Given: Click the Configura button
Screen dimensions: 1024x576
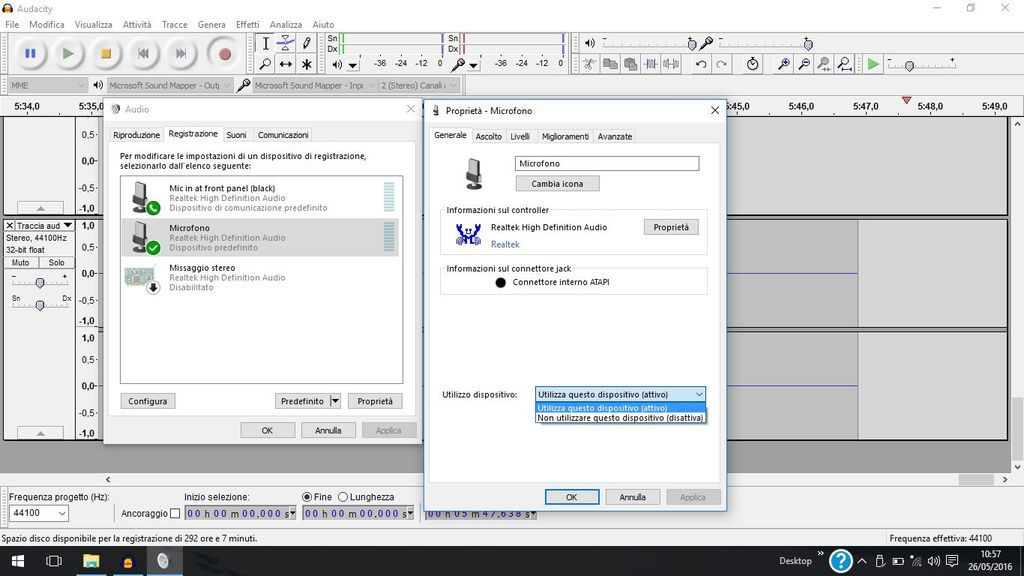Looking at the screenshot, I should click(147, 401).
